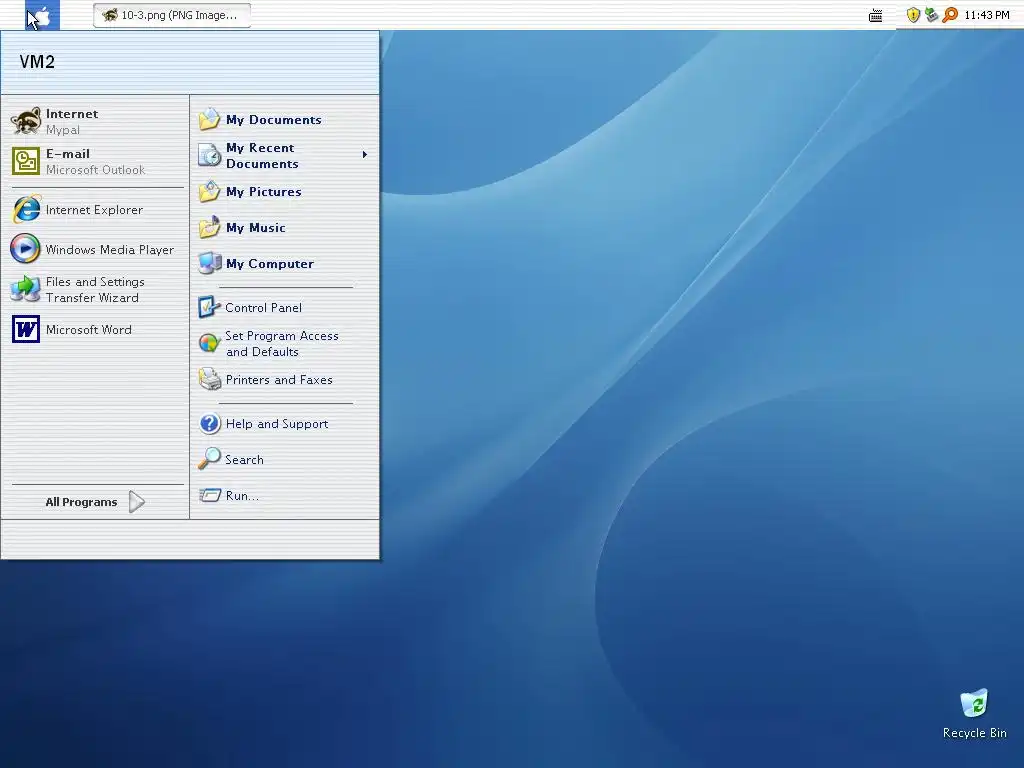Click the yellow security shield tray icon
Image resolution: width=1024 pixels, height=768 pixels.
click(913, 15)
